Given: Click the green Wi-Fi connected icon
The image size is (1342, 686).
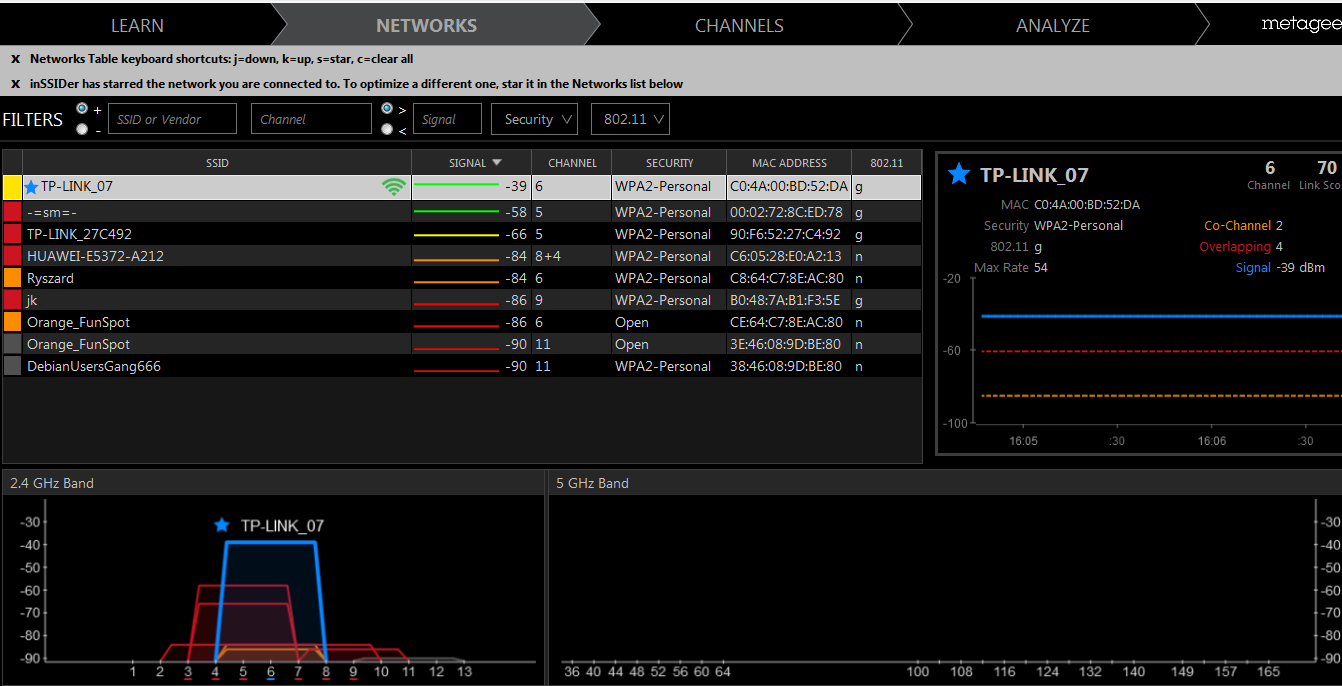Looking at the screenshot, I should click(394, 187).
